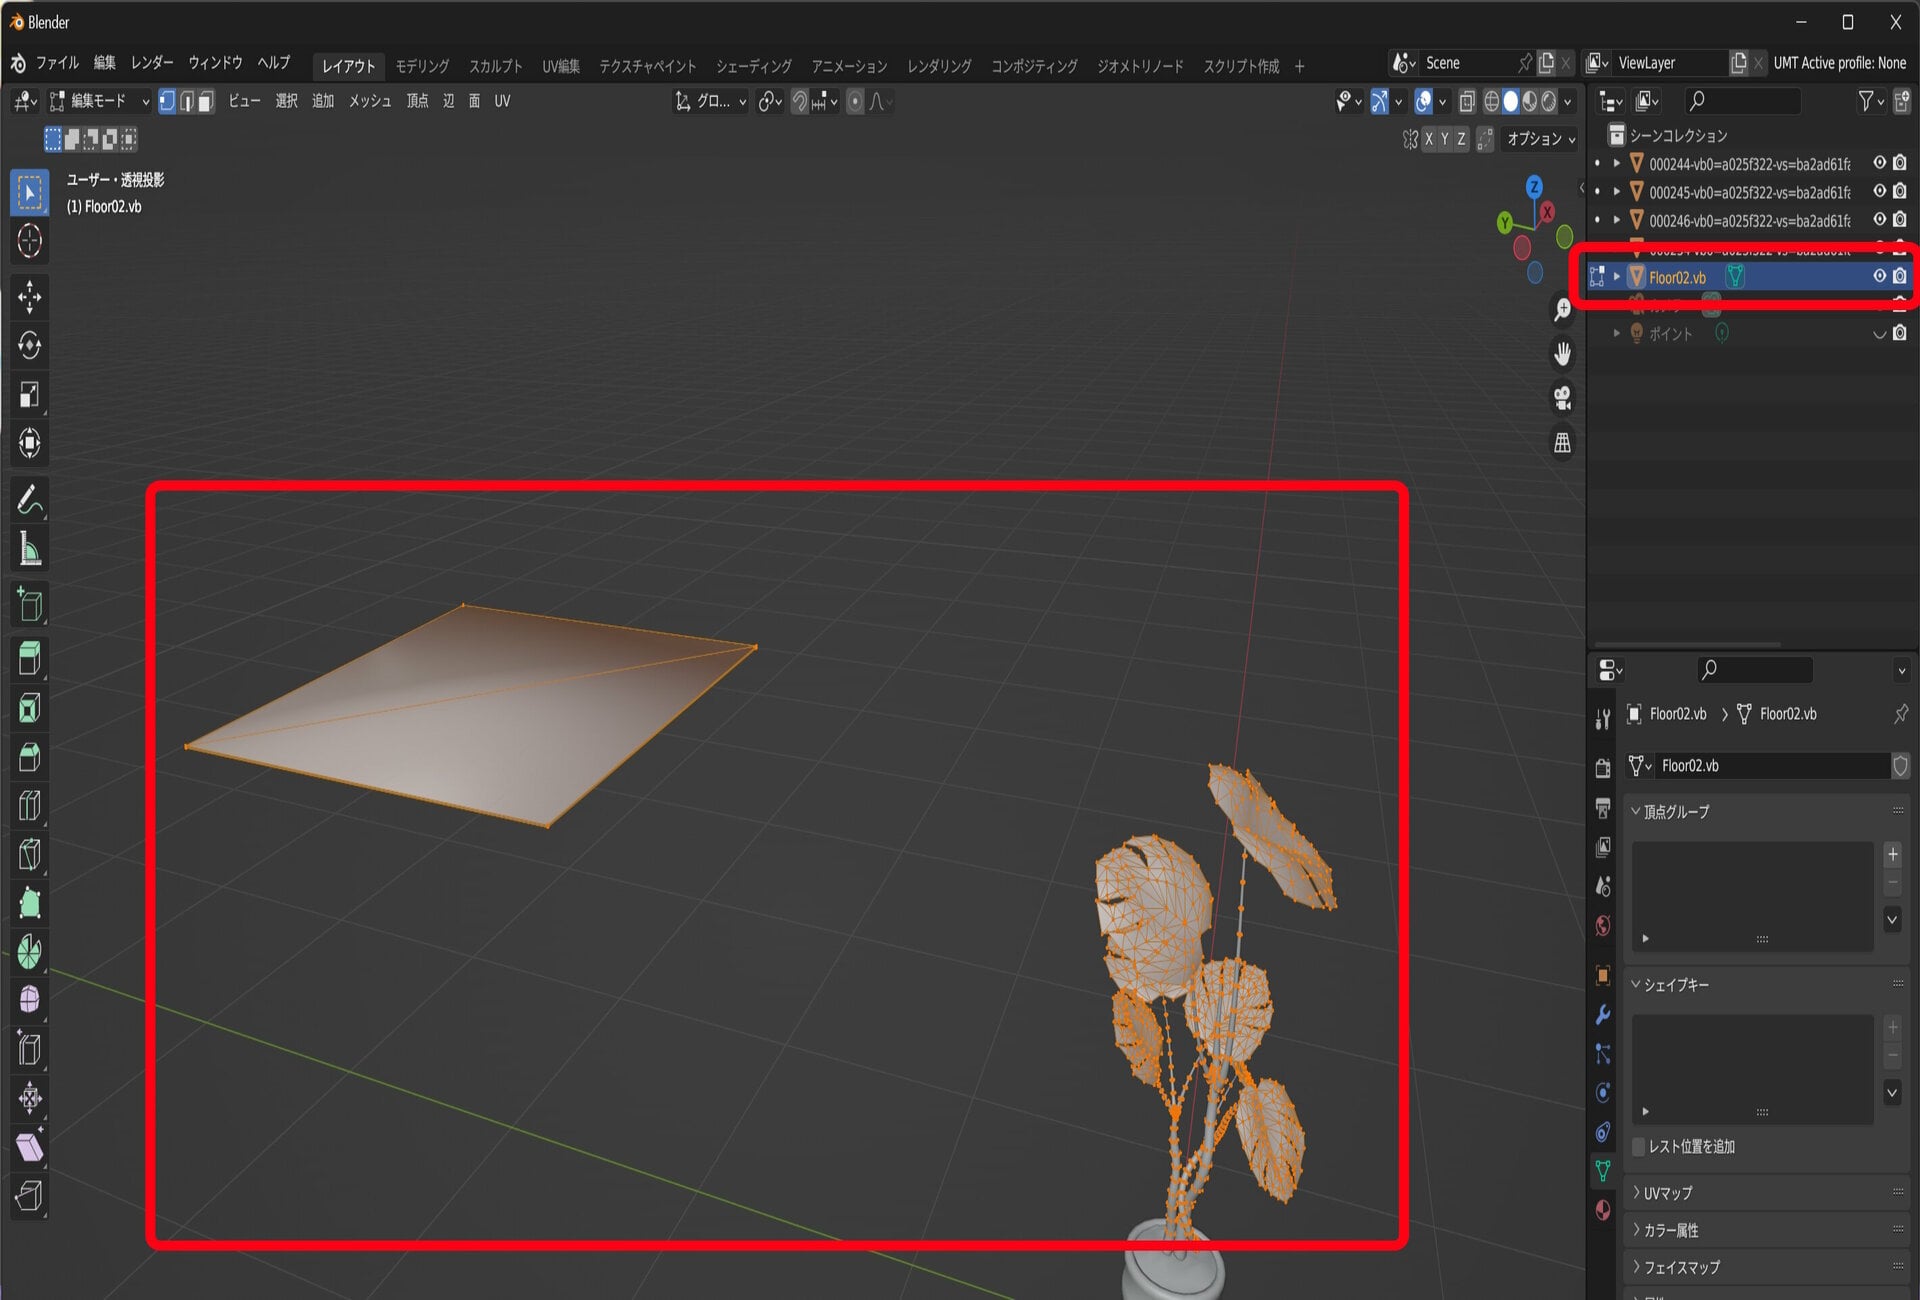1920x1300 pixels.
Task: Switch to the シェーディング workspace tab
Action: point(754,66)
